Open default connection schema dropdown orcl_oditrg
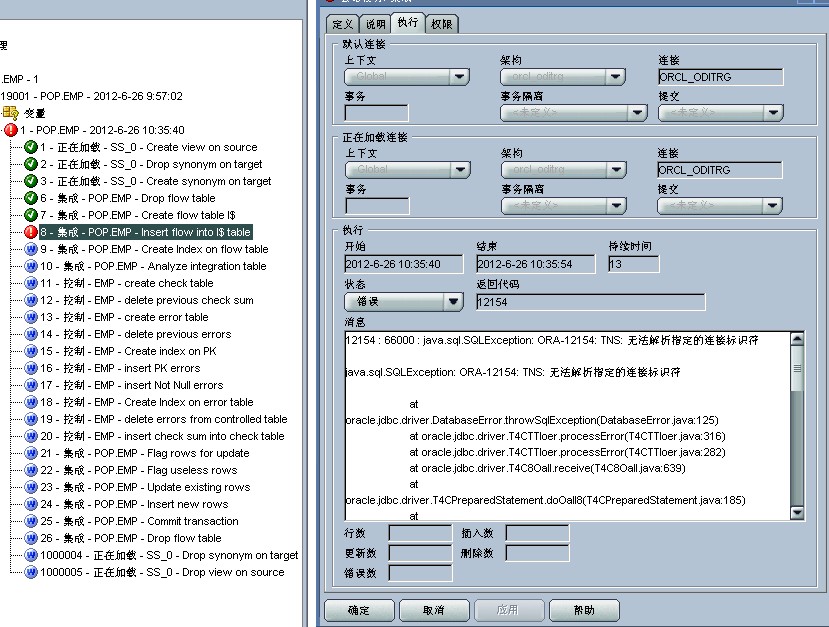The image size is (829, 627). coord(563,77)
